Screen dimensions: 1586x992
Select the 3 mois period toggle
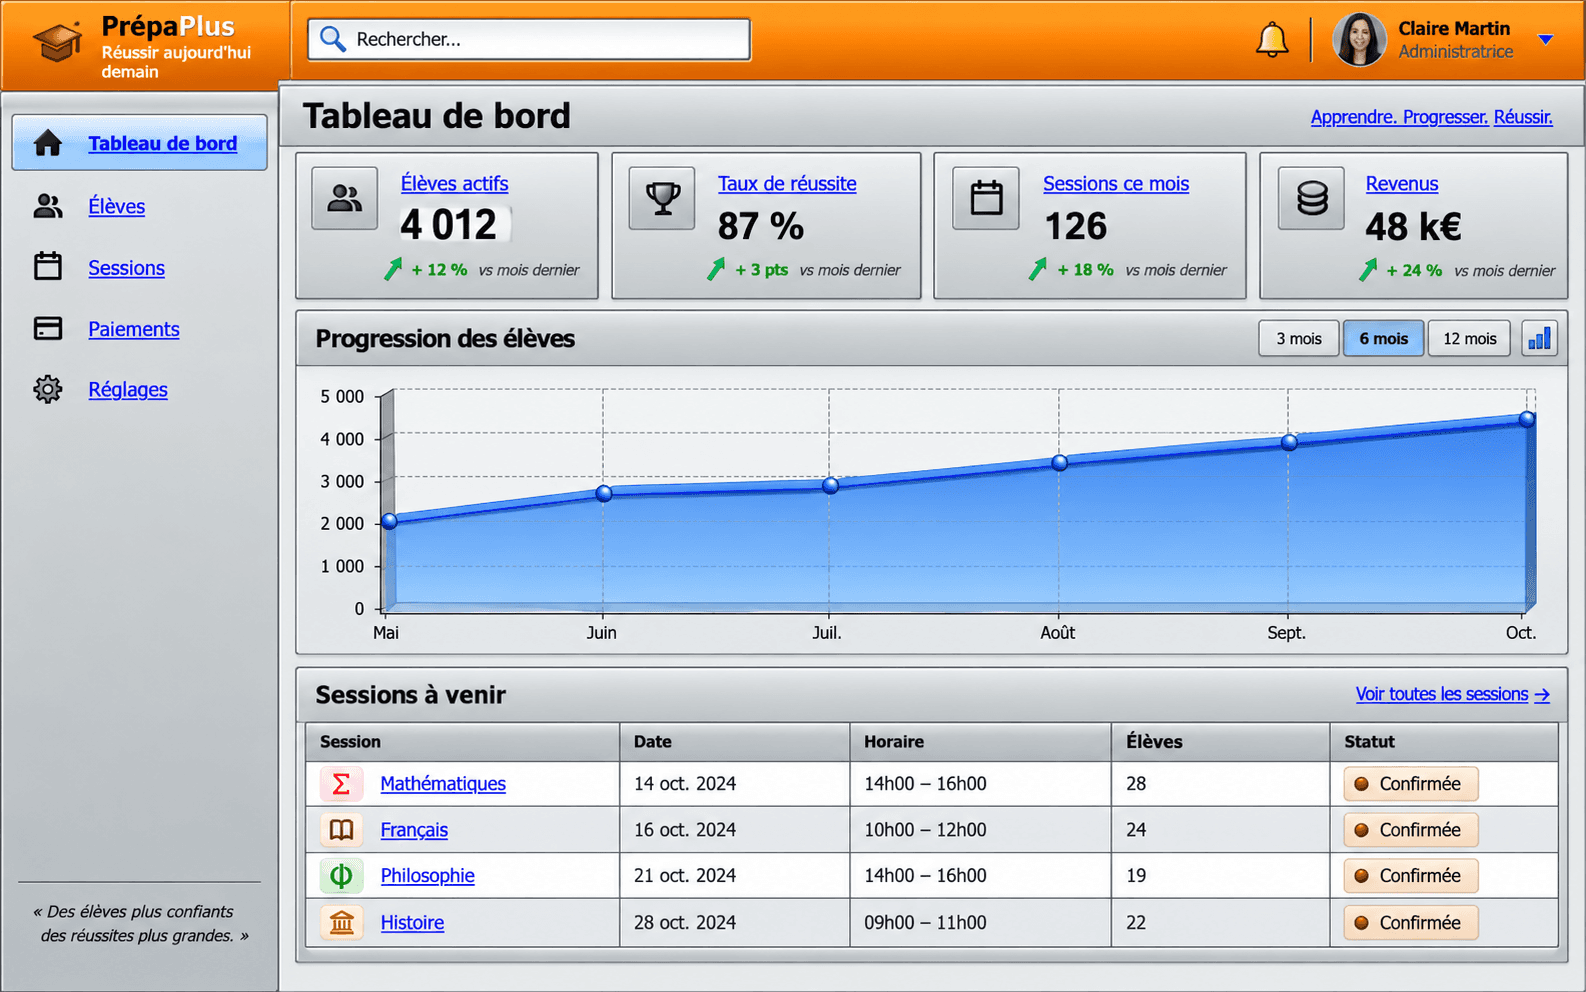click(1298, 338)
